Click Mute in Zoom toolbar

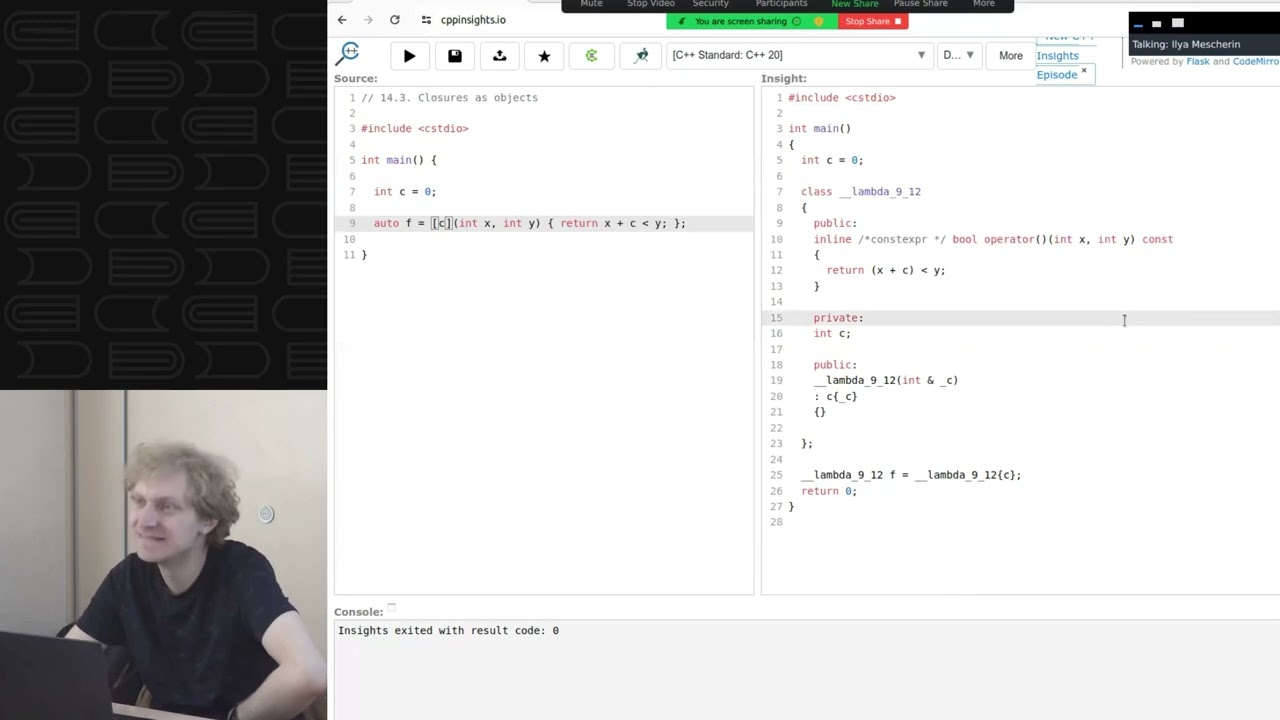pyautogui.click(x=591, y=4)
